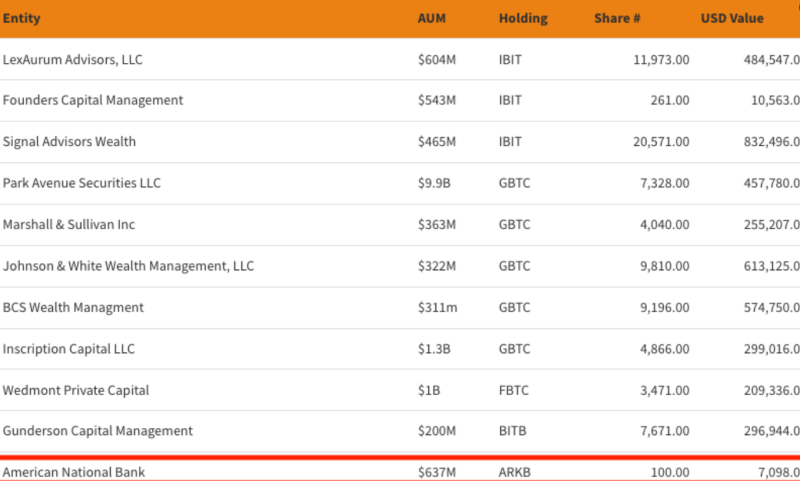
Task: Click share count 20,571.00
Action: (661, 141)
